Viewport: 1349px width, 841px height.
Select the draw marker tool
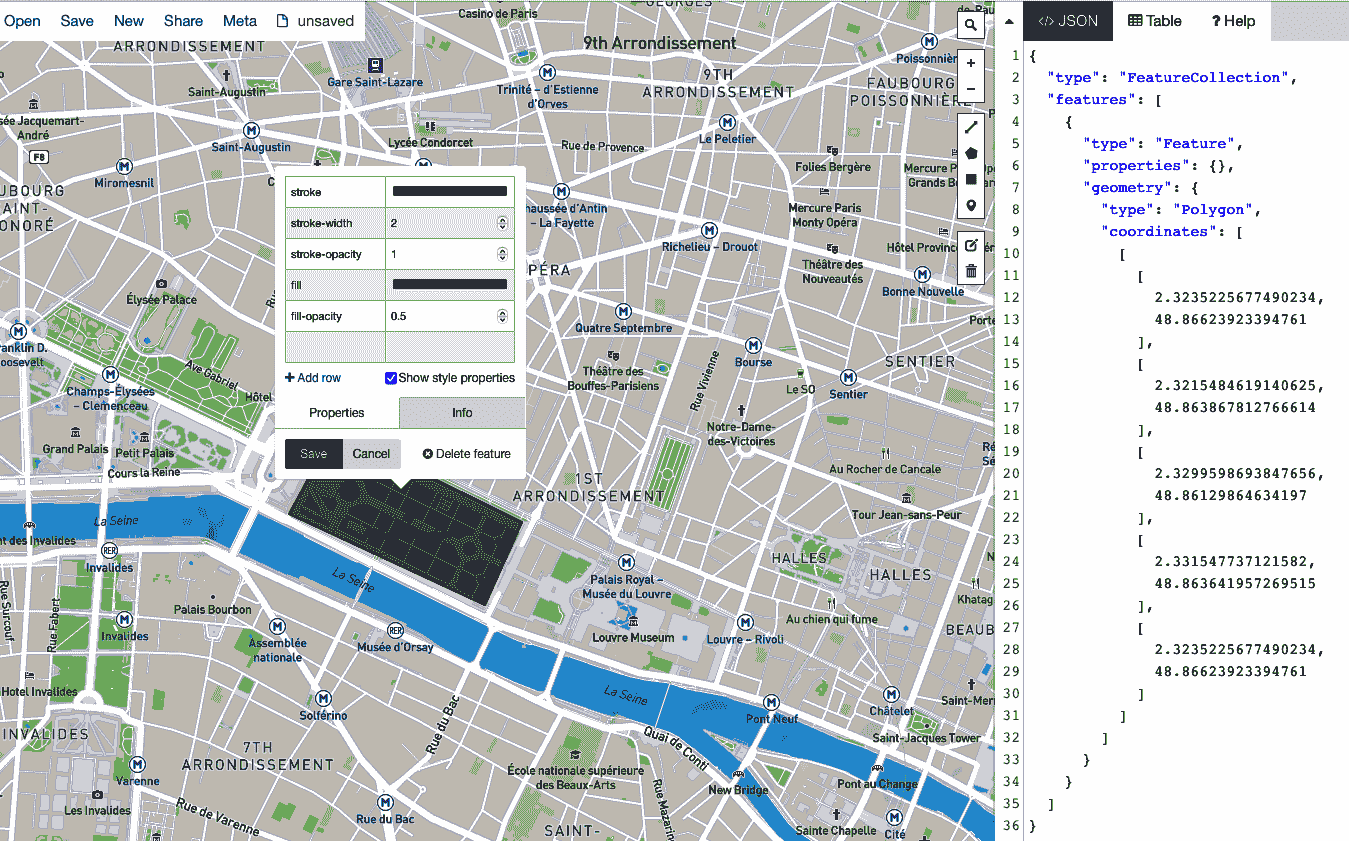[970, 206]
